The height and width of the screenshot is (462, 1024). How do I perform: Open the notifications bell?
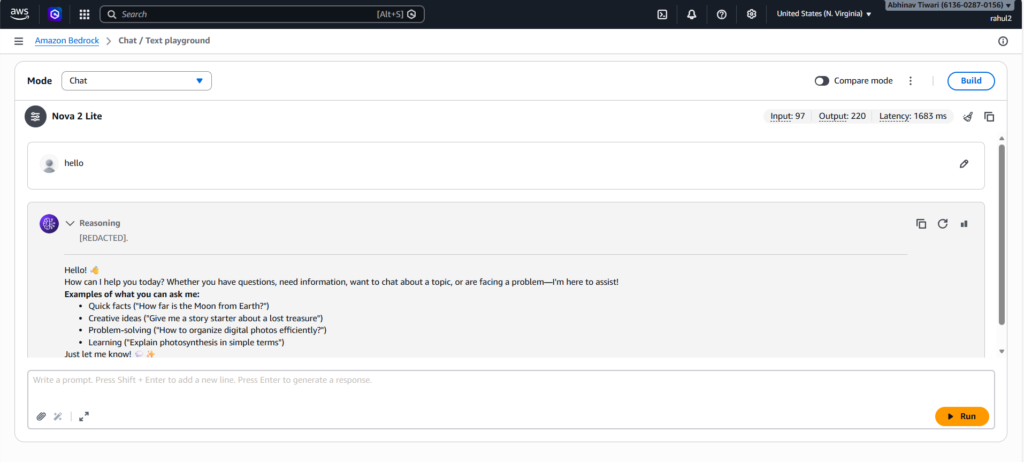[x=691, y=14]
